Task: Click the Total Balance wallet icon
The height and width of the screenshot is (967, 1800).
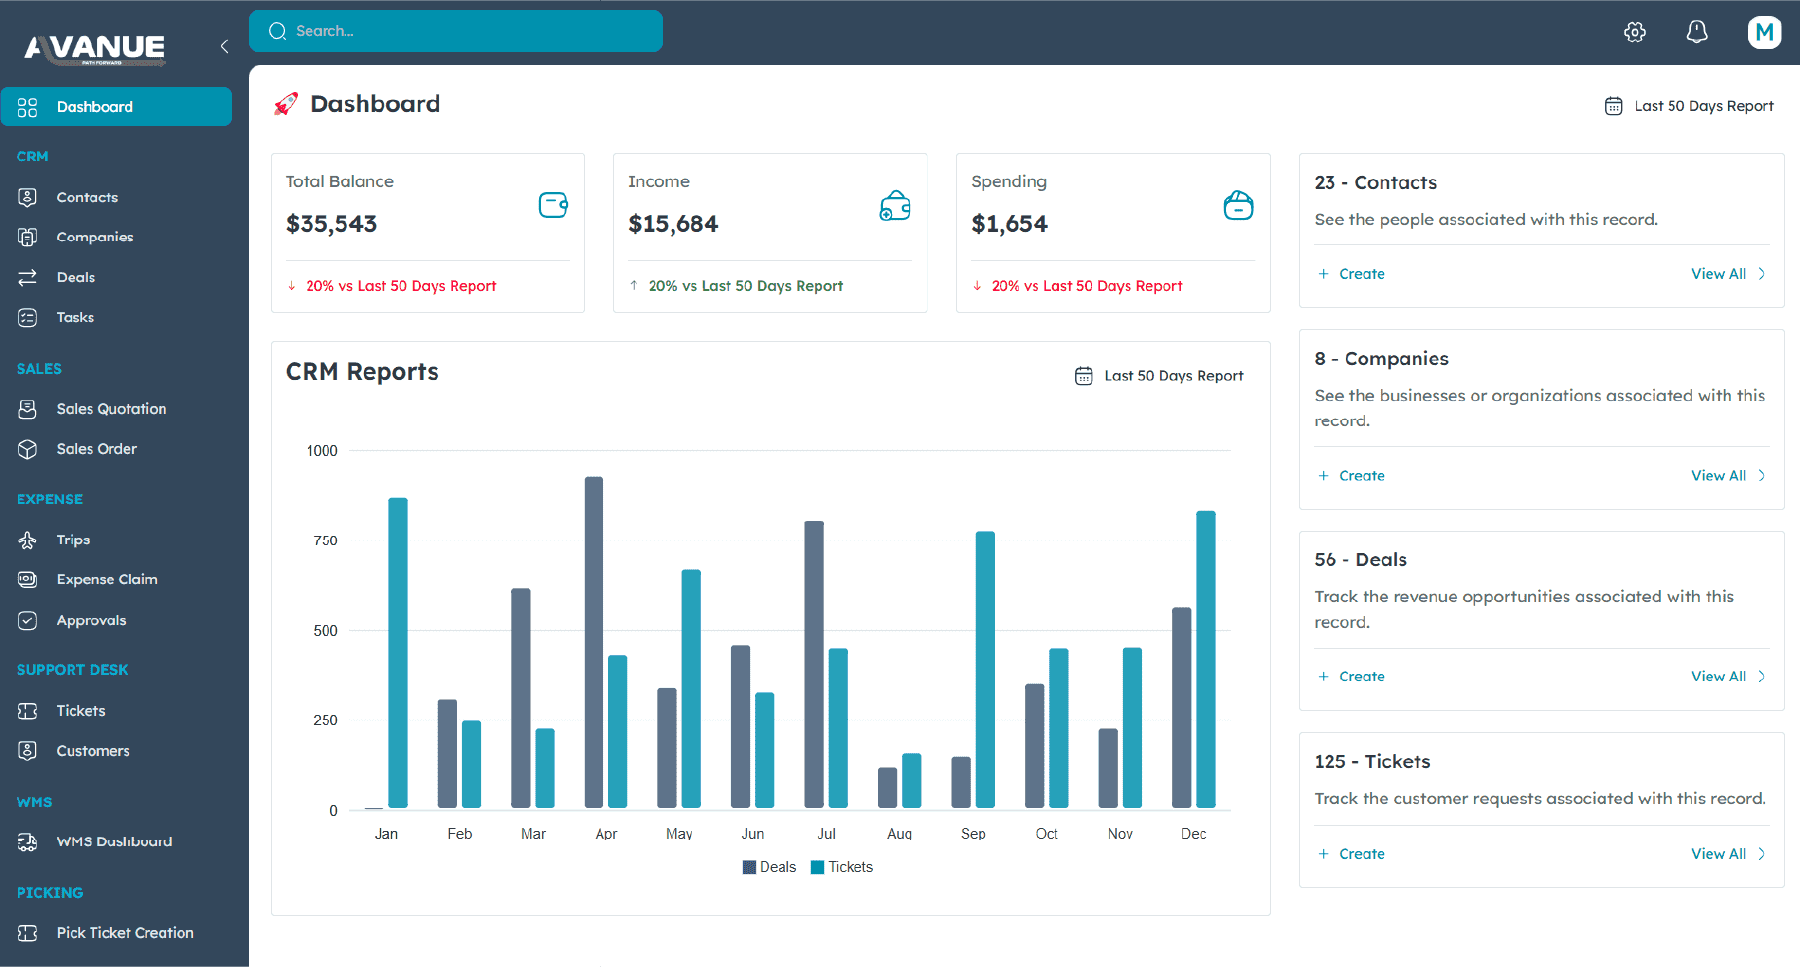Action: point(553,205)
